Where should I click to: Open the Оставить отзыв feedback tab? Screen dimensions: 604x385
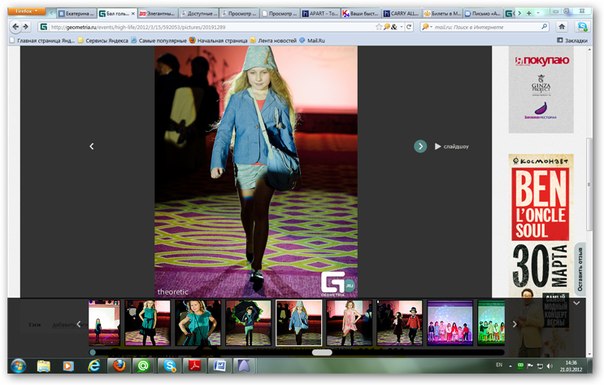click(x=580, y=269)
